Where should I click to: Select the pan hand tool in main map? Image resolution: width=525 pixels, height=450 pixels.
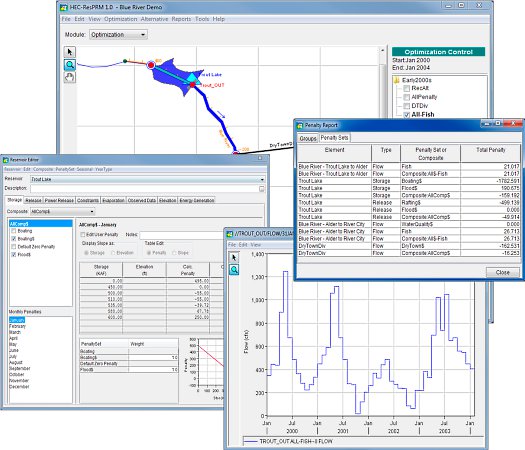click(x=70, y=78)
